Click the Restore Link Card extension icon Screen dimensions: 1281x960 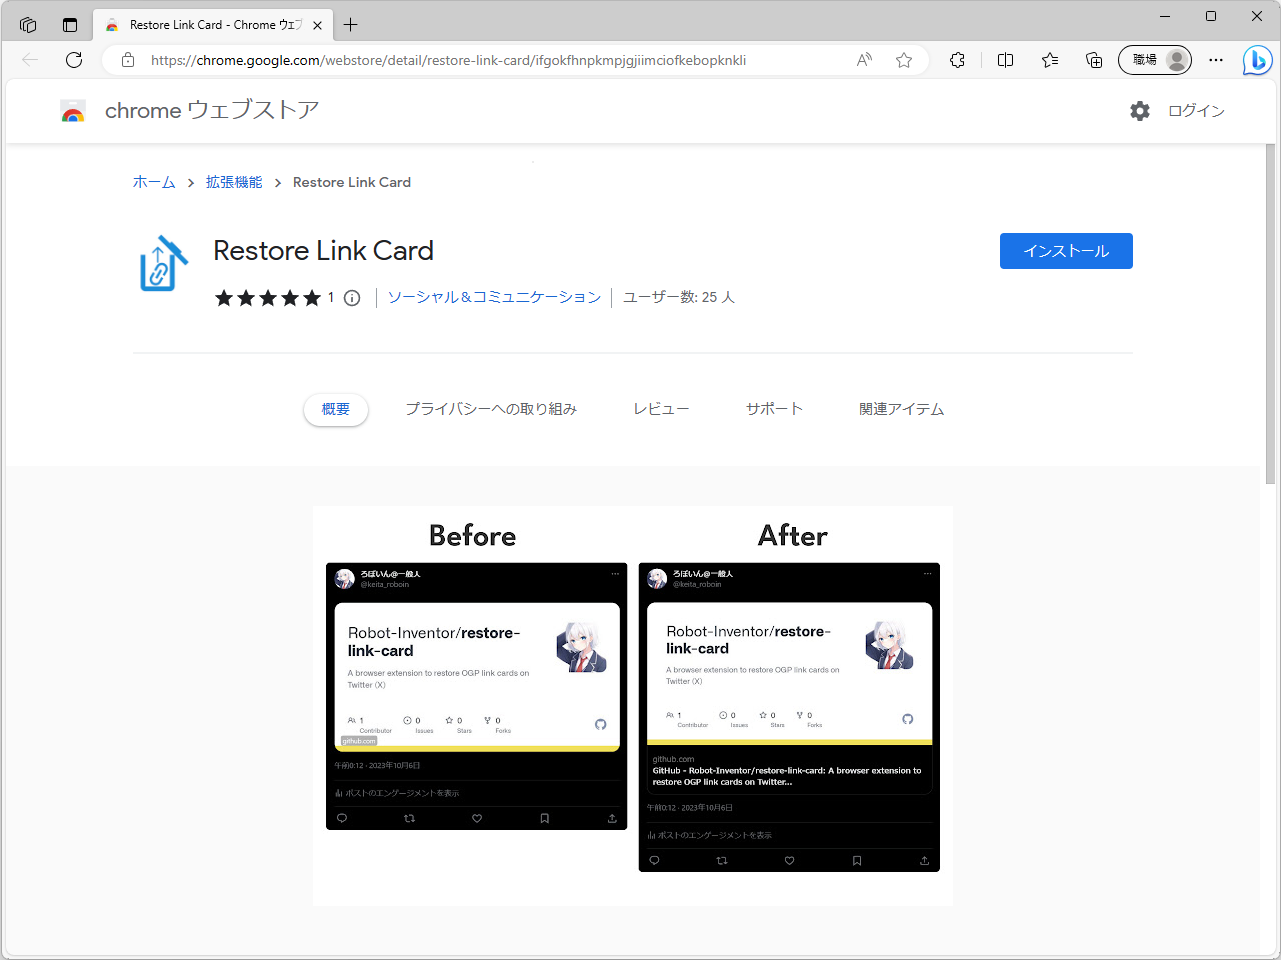click(162, 261)
